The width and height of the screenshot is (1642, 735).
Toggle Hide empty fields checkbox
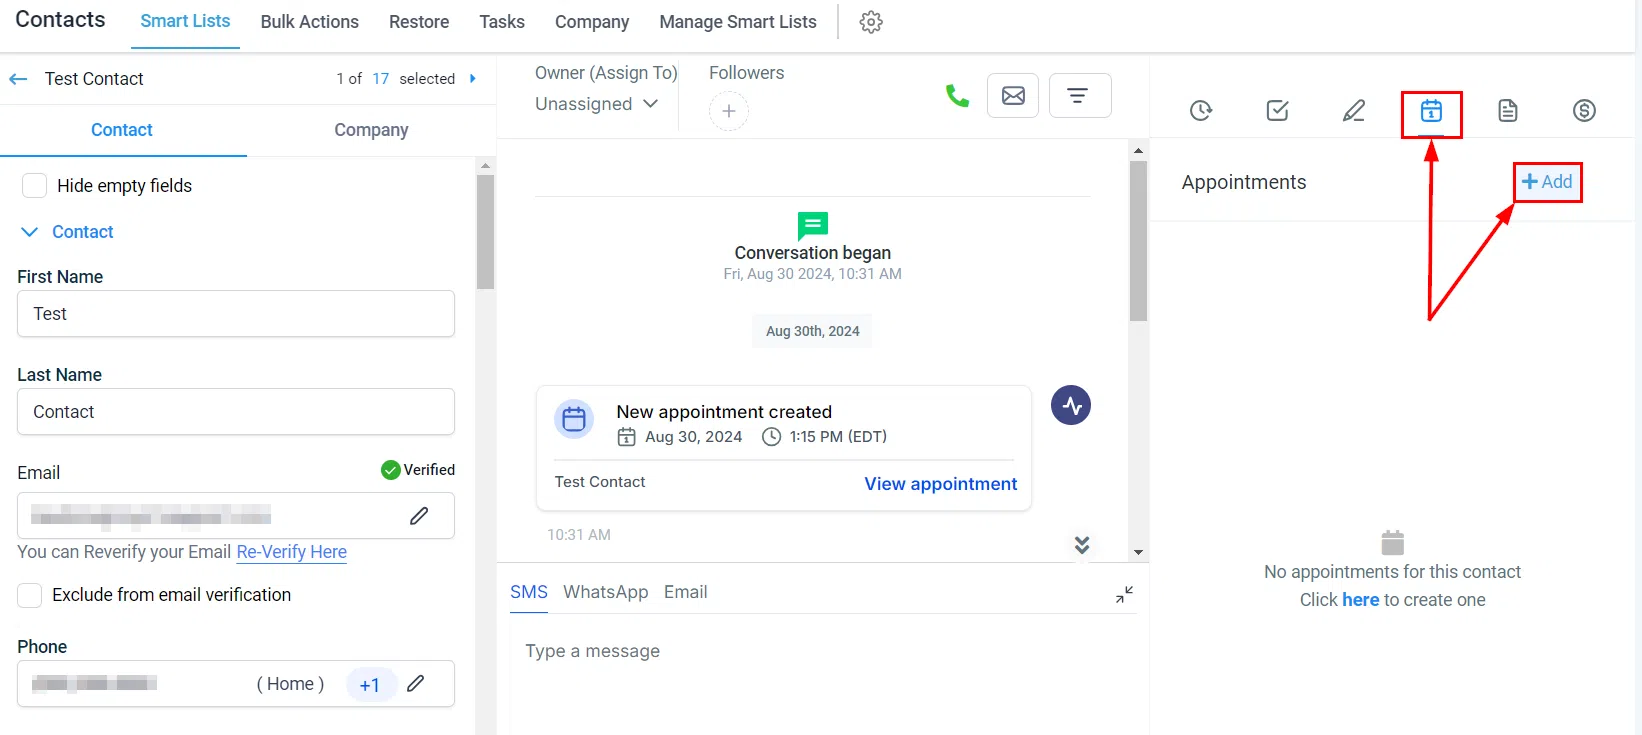point(35,186)
